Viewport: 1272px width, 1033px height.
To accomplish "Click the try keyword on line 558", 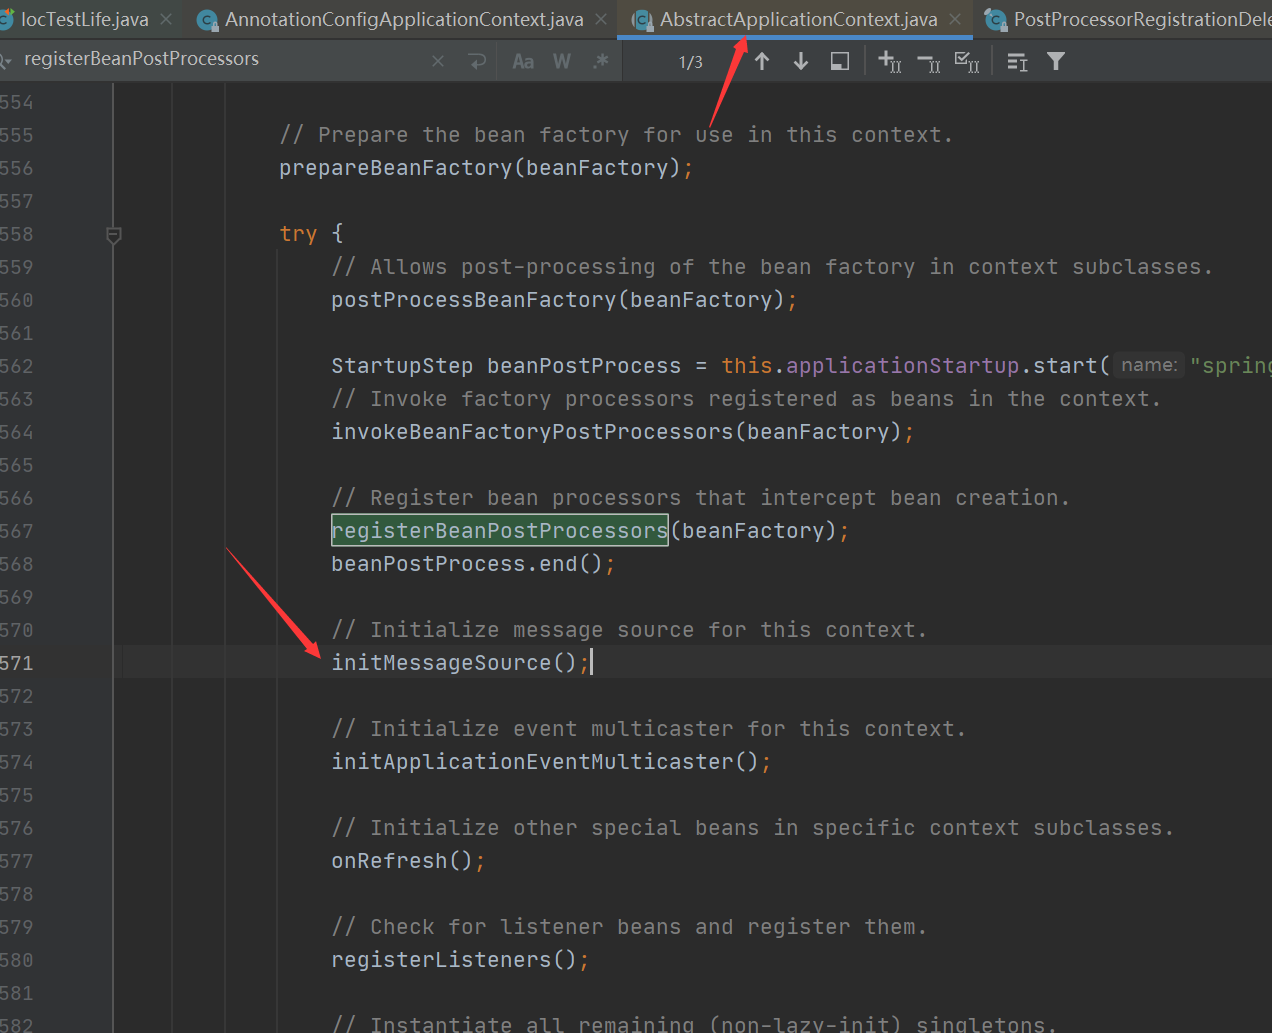I will tap(298, 233).
